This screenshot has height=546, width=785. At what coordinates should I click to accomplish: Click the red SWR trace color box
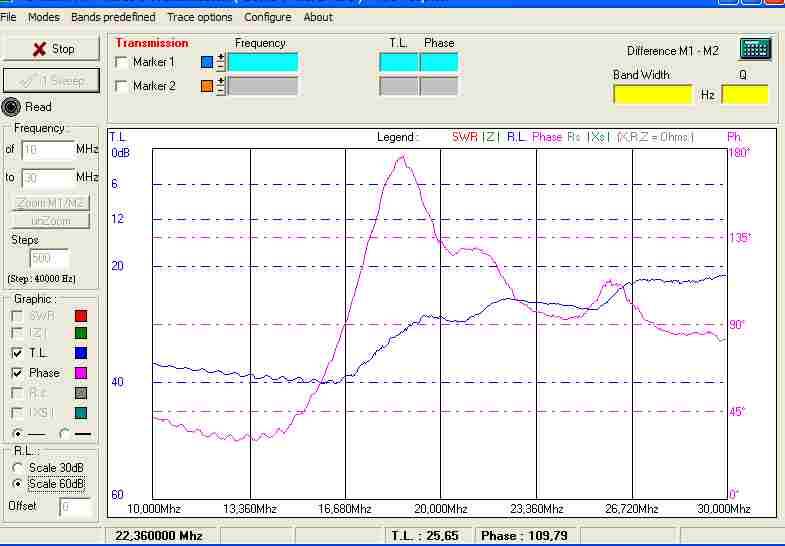[x=81, y=317]
